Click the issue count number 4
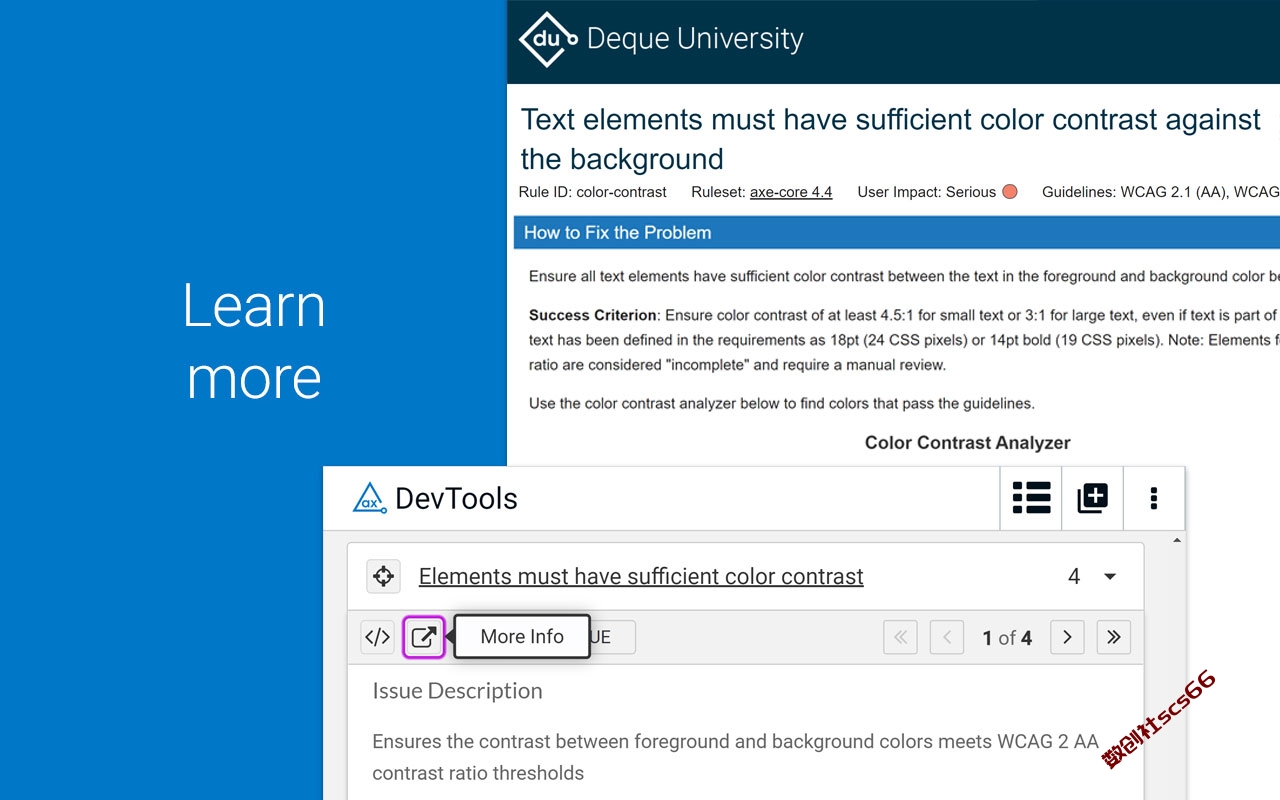The height and width of the screenshot is (800, 1280). (x=1074, y=577)
